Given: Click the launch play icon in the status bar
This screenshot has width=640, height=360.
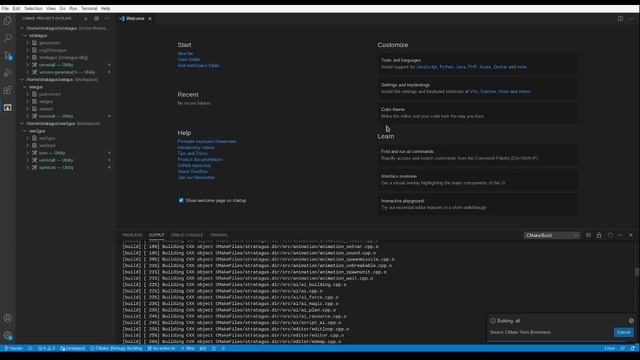Looking at the screenshot, I should pyautogui.click(x=223, y=348).
